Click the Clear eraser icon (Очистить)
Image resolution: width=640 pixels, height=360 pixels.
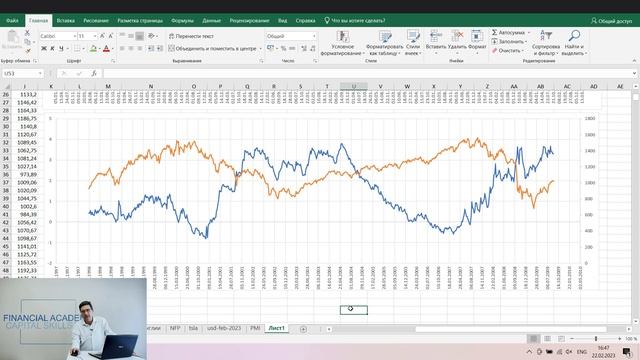494,51
